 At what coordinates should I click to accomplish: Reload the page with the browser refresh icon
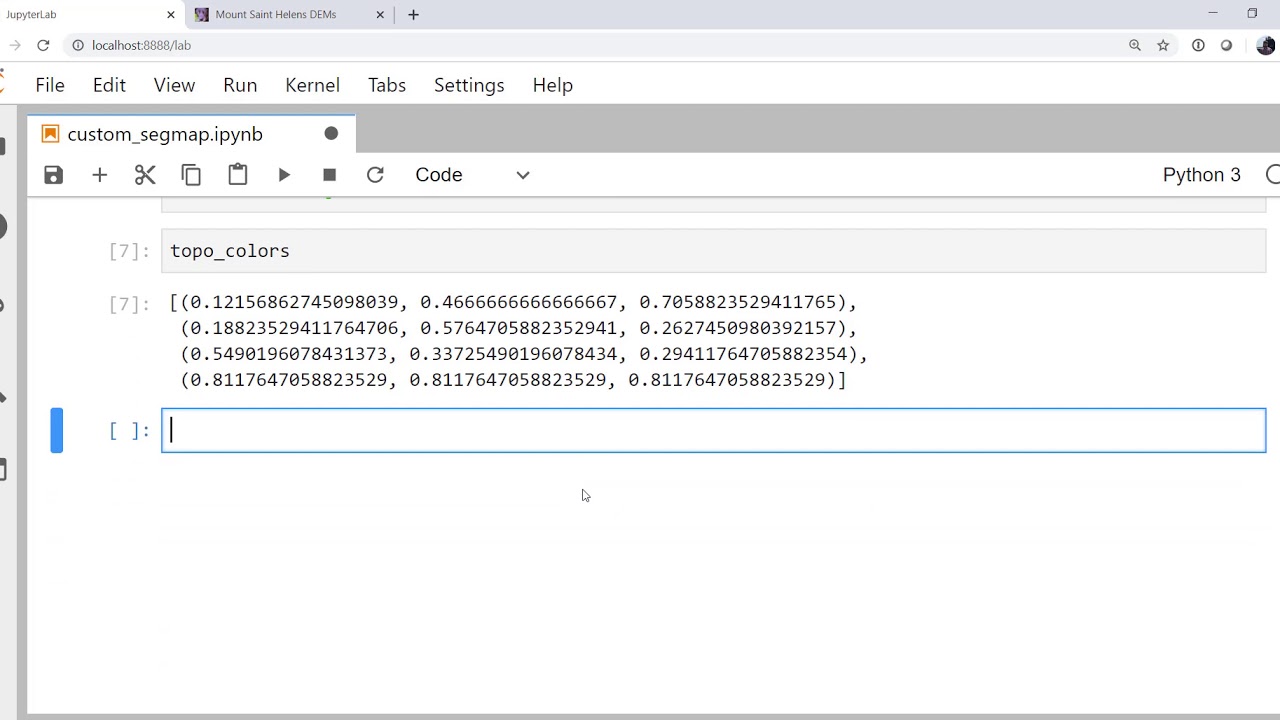(43, 45)
